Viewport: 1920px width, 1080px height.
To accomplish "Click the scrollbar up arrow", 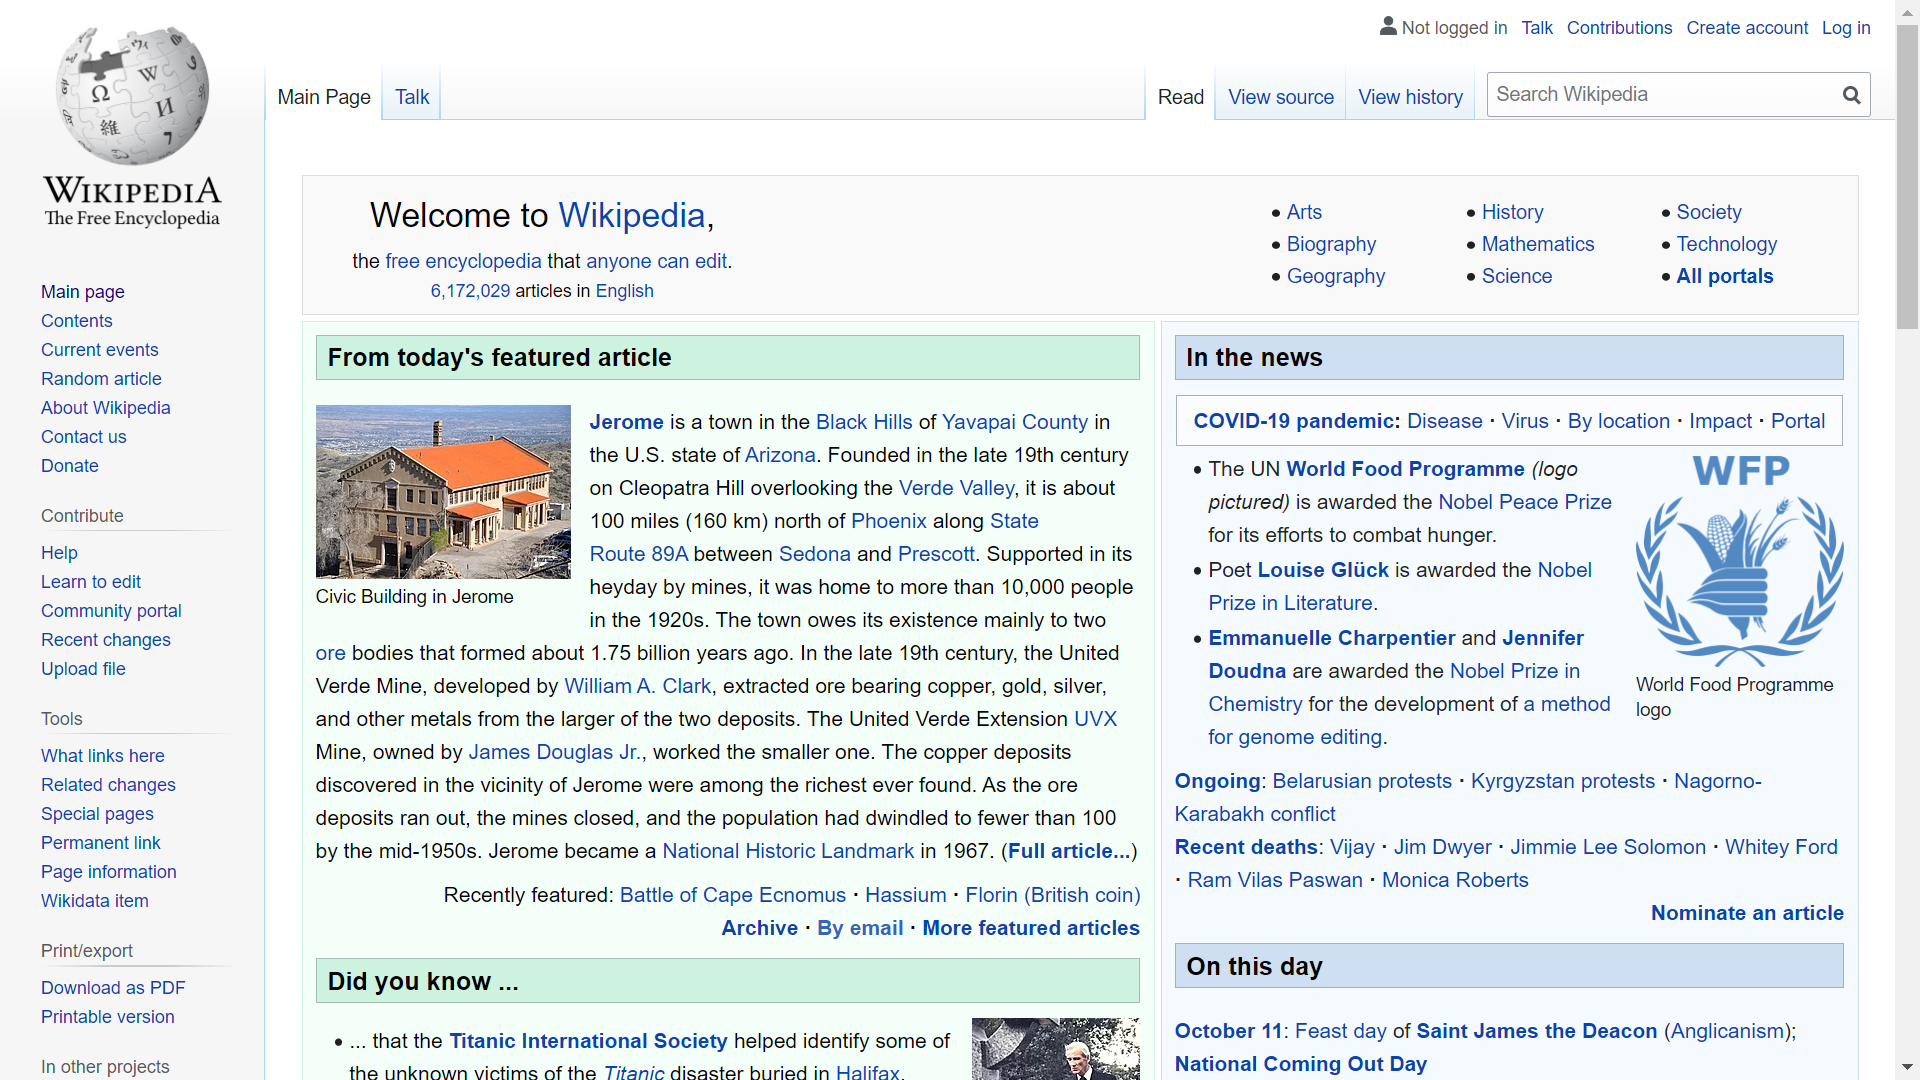I will (x=1907, y=12).
